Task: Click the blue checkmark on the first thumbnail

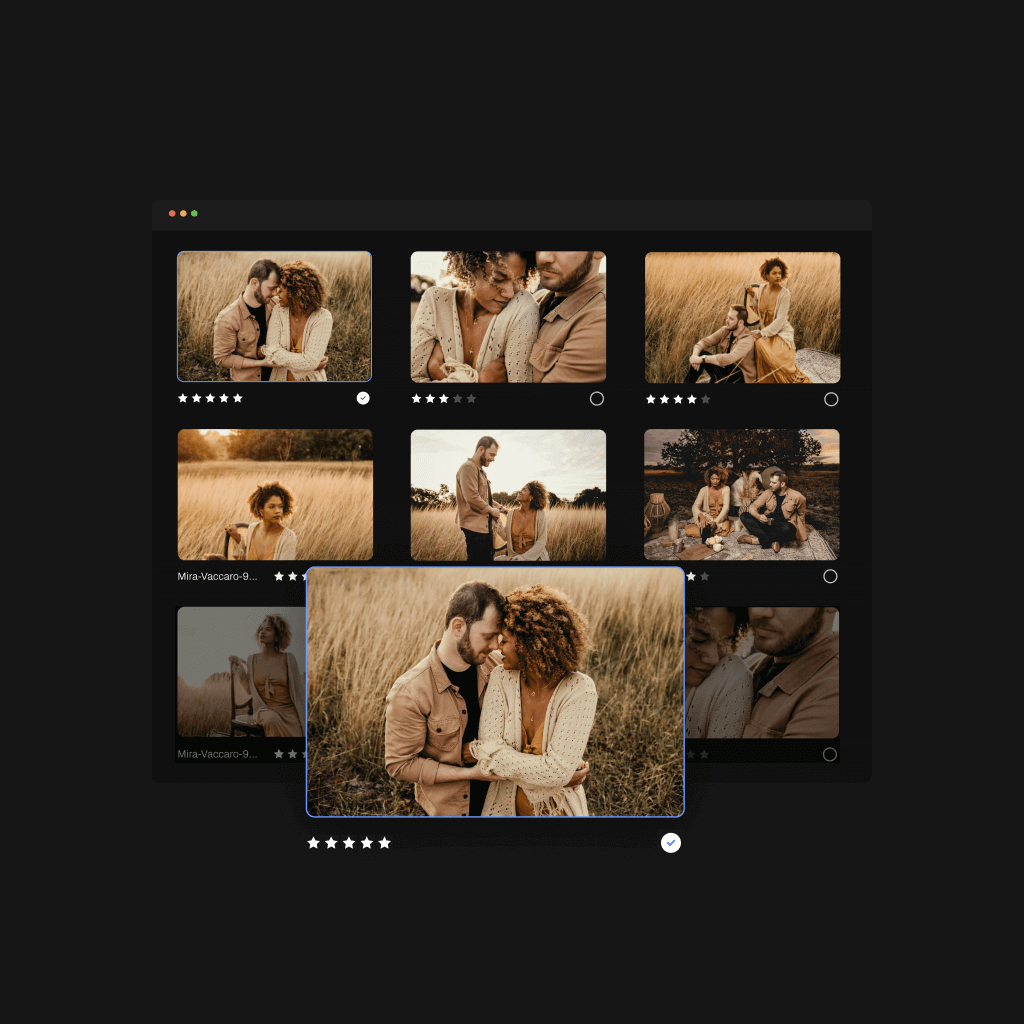Action: pos(362,397)
